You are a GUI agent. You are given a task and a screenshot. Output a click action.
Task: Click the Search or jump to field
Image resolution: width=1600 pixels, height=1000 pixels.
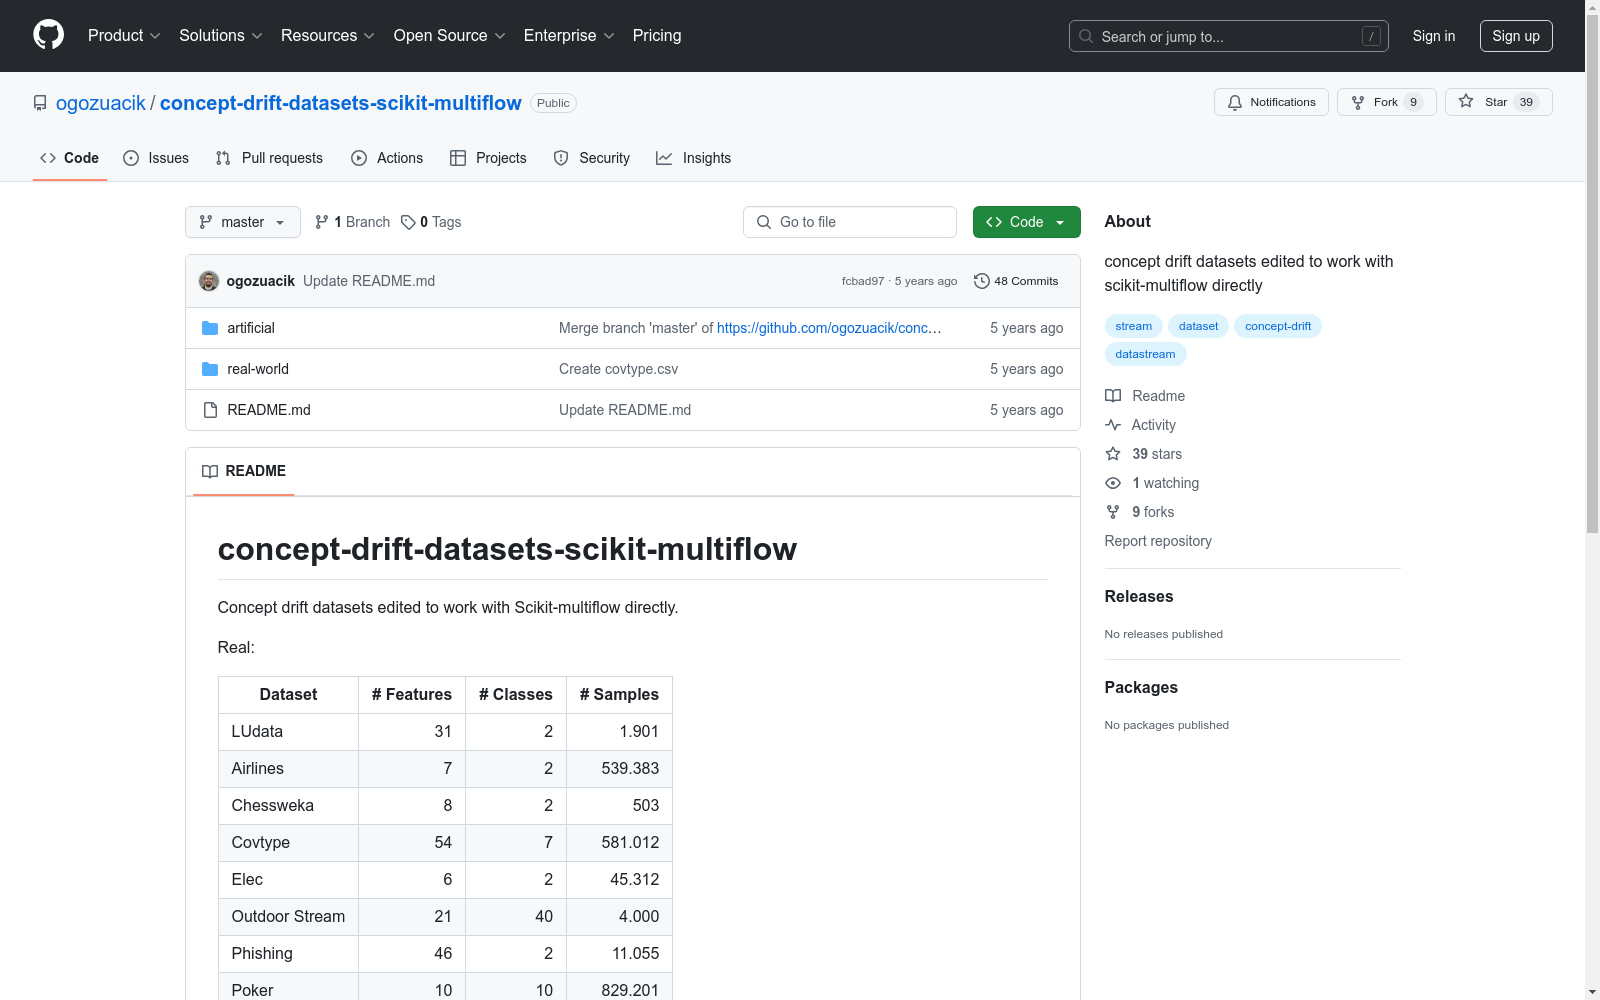1229,36
